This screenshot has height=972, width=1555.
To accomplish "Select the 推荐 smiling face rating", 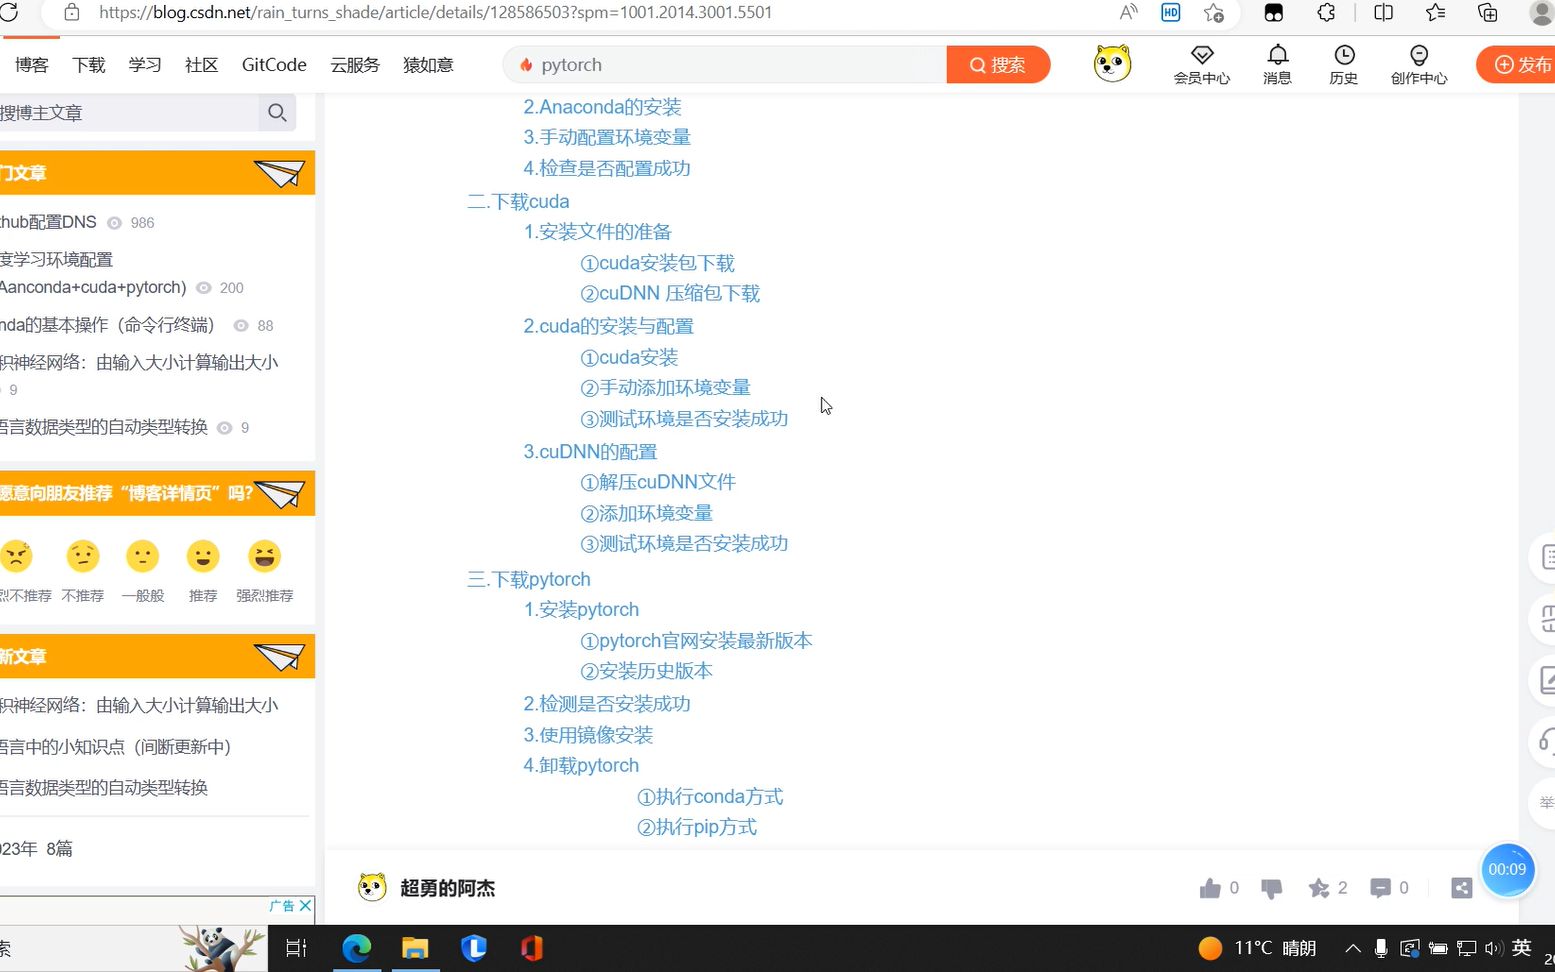I will click(x=203, y=556).
